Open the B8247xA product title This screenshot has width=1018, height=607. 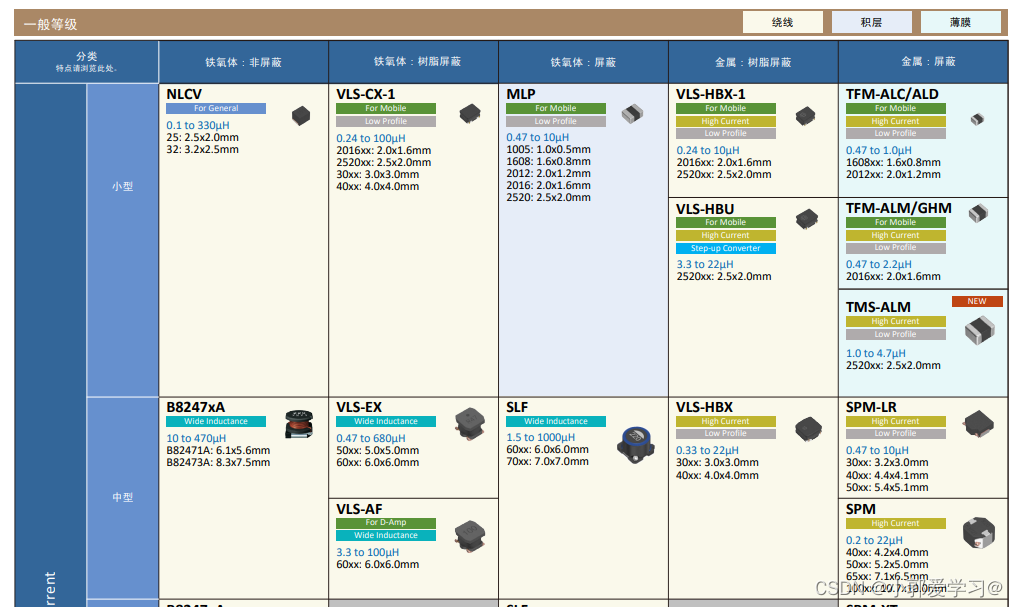pos(195,407)
